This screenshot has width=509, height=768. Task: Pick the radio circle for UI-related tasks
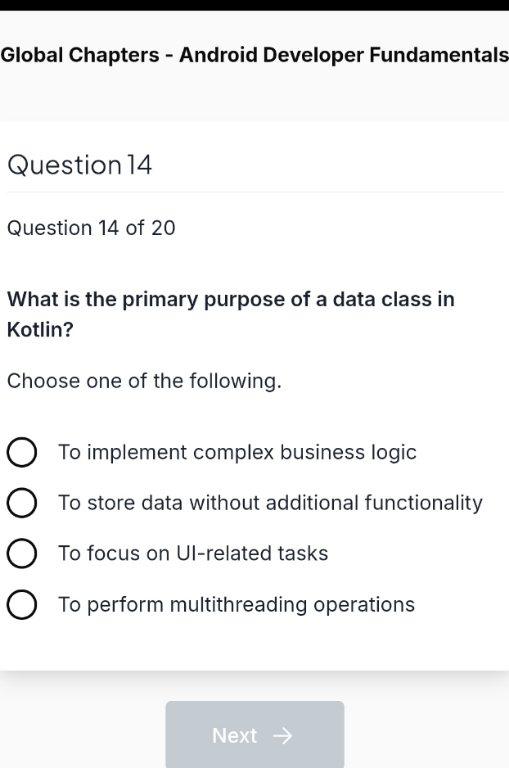point(22,553)
